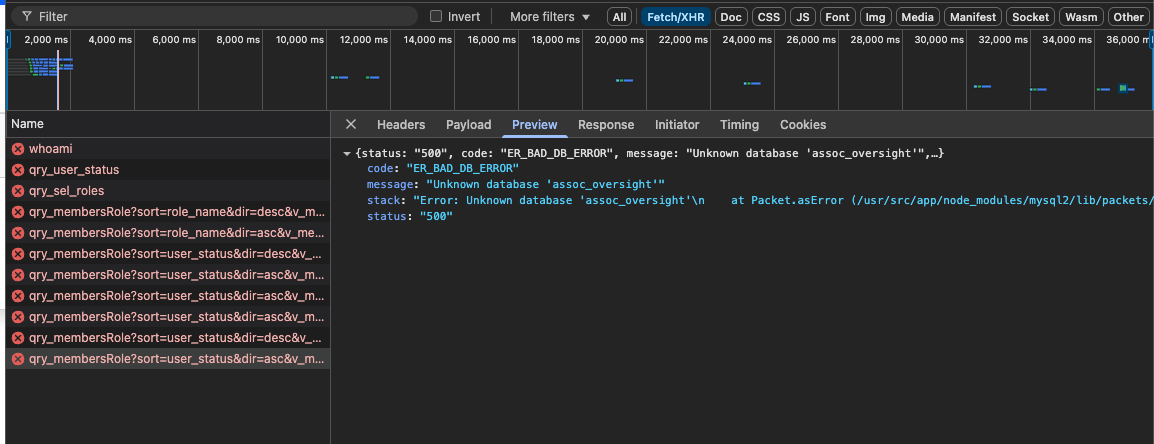Toggle the Font type filter

click(838, 17)
